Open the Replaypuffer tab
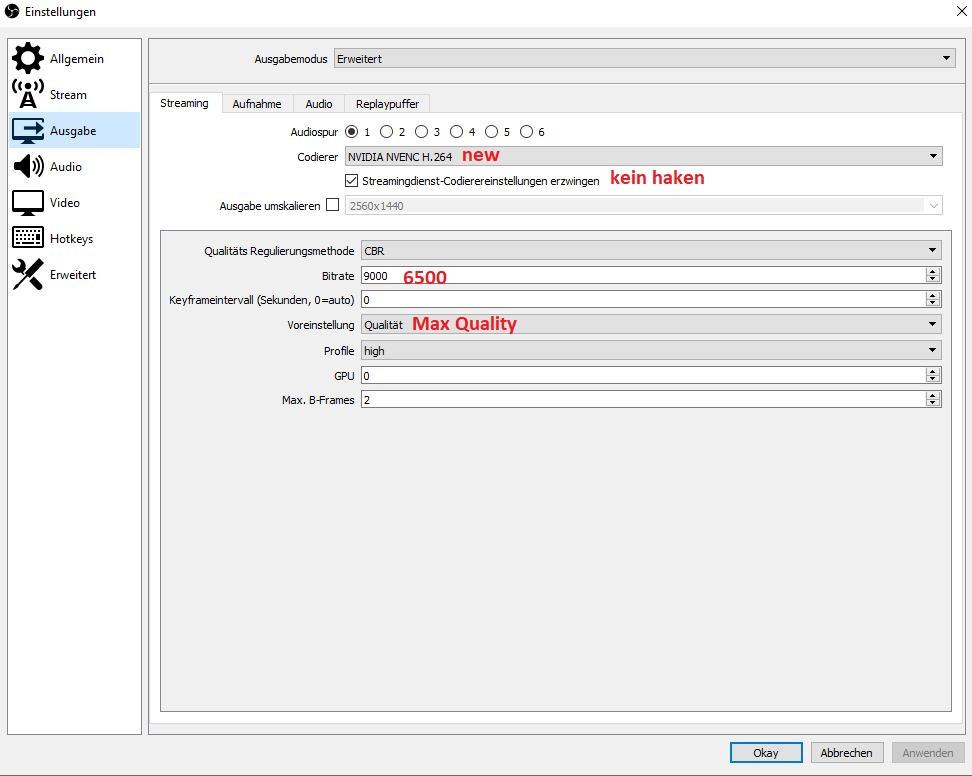The width and height of the screenshot is (972, 776). coord(387,104)
